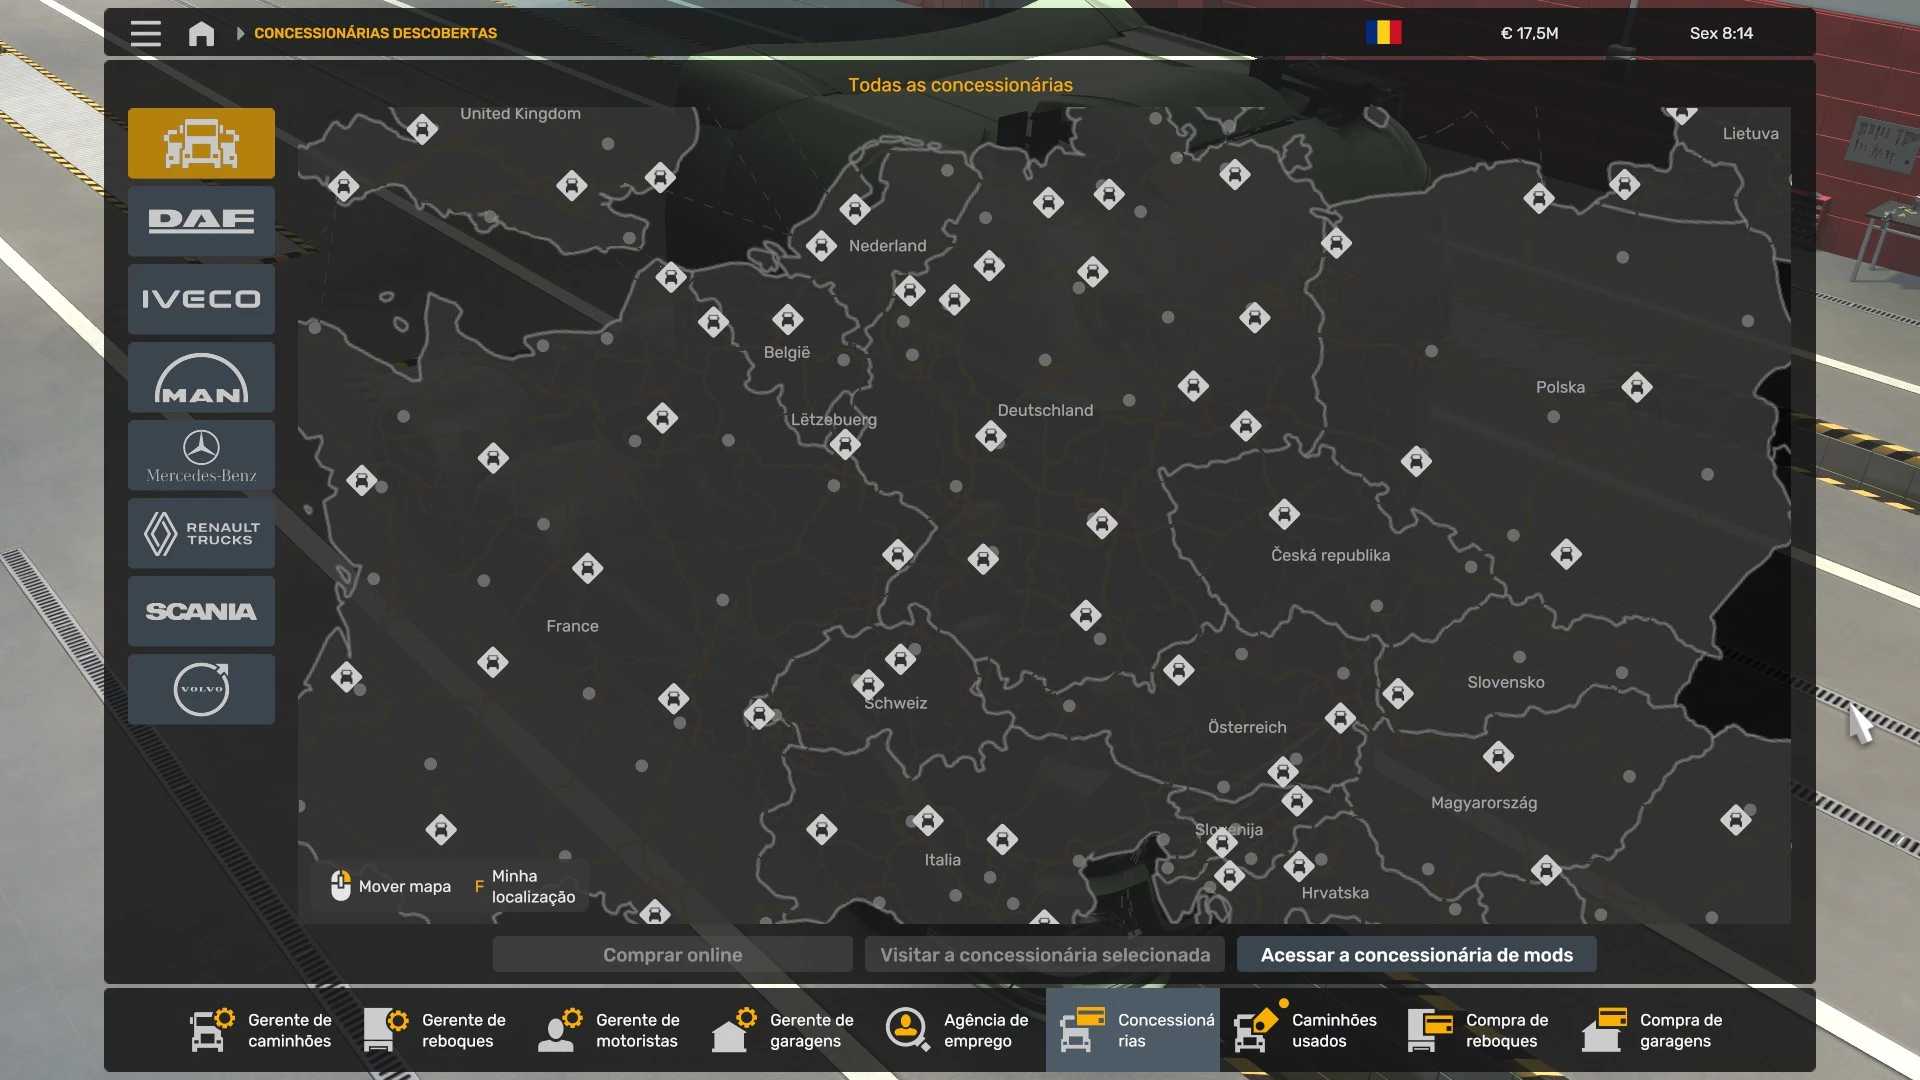Screen dimensions: 1920x1080
Task: Select the dealership marker near Lëtzebuerg
Action: (845, 444)
